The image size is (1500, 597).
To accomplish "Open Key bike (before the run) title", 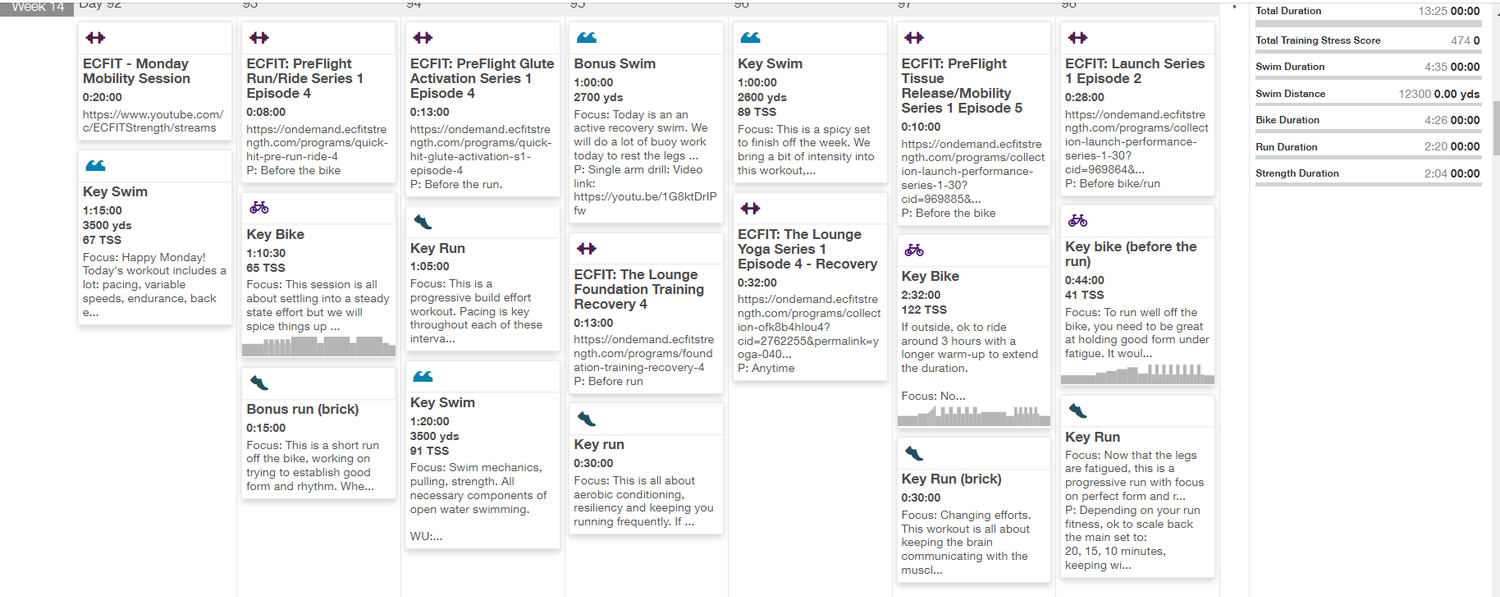I will 1131,254.
